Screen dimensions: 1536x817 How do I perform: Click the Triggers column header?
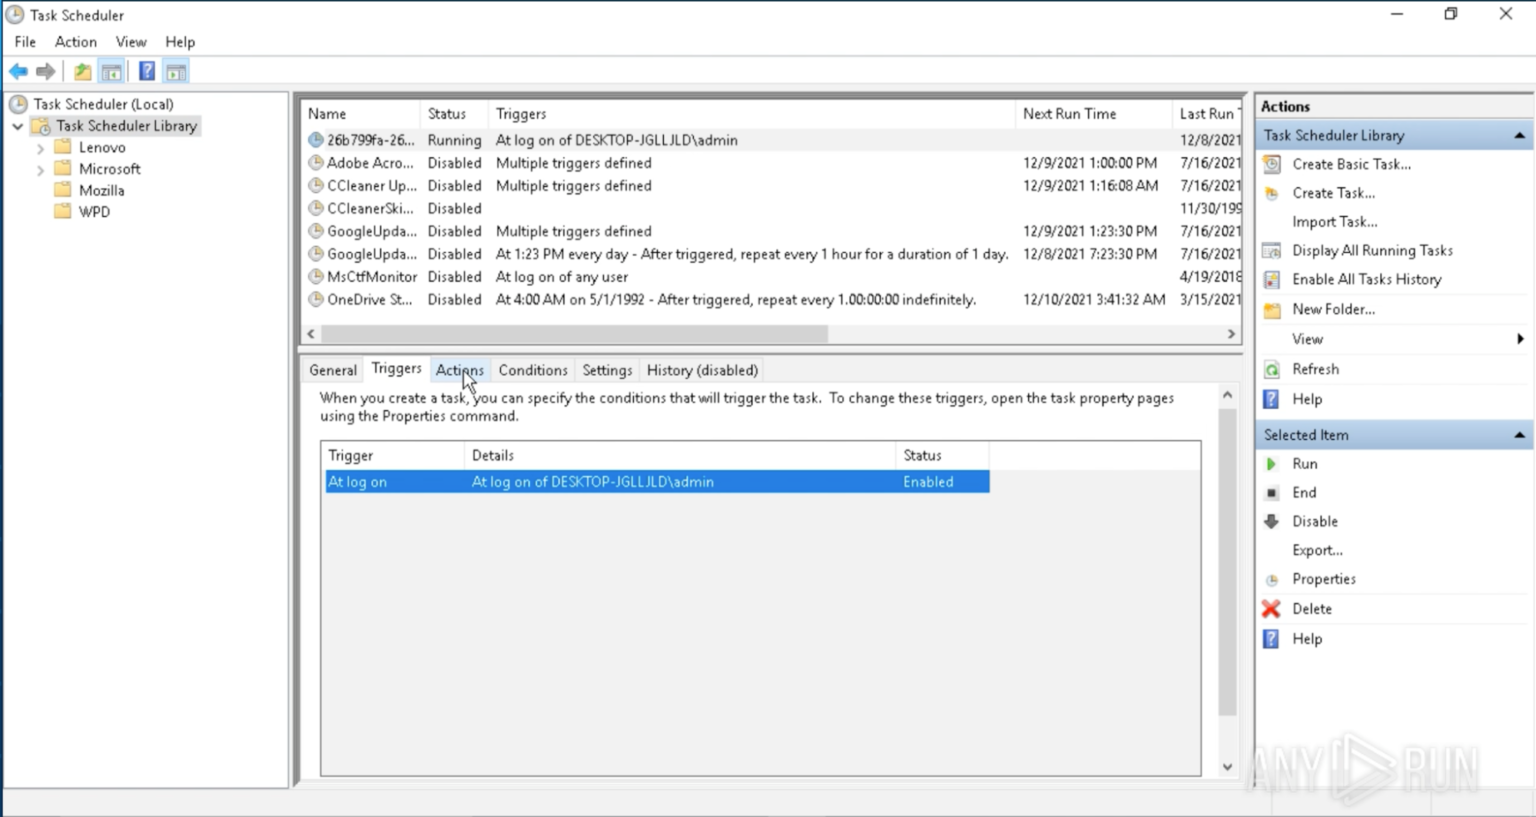(752, 114)
